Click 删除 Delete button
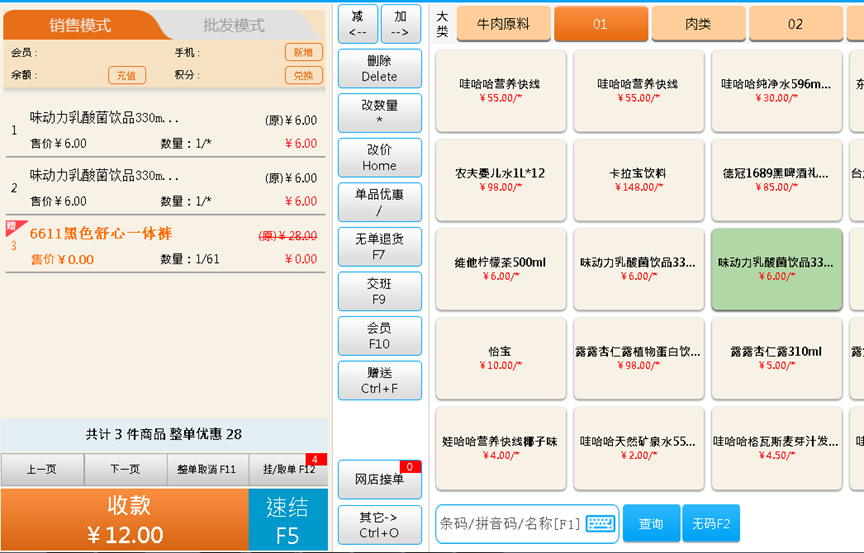 [x=380, y=68]
